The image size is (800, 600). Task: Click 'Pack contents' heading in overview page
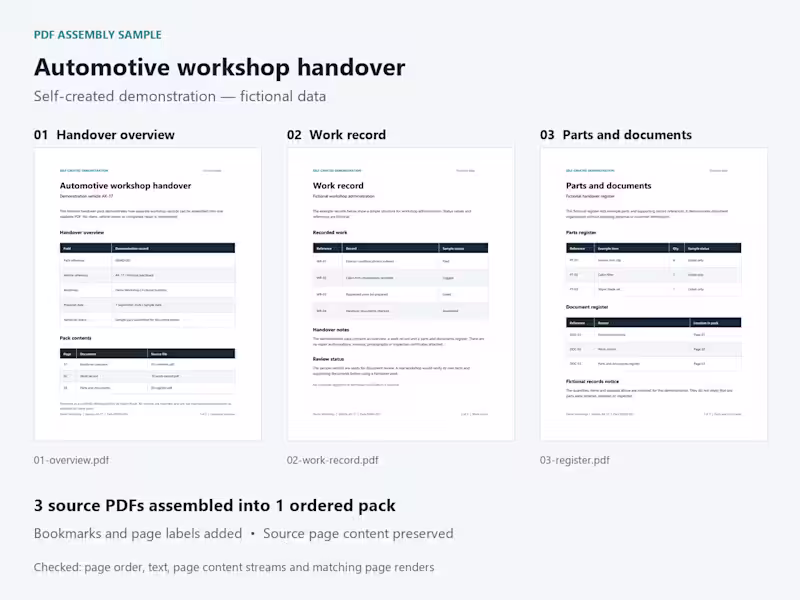click(x=76, y=338)
